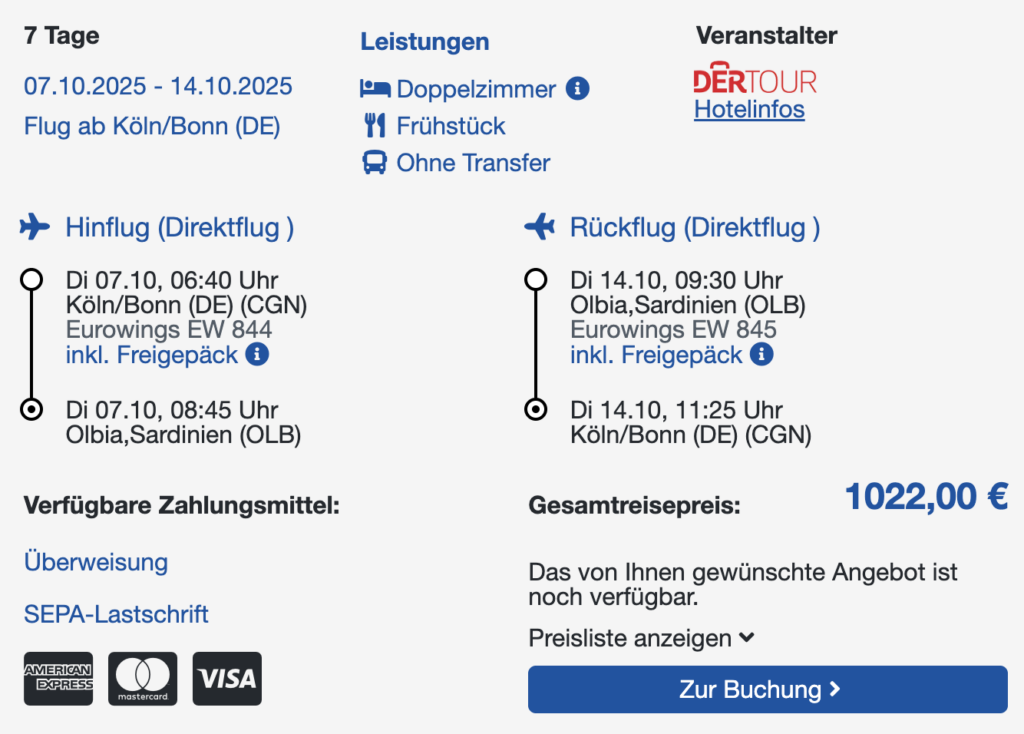Click the bus icon beside Ohne Transfer
This screenshot has height=734, width=1024.
coord(374,163)
